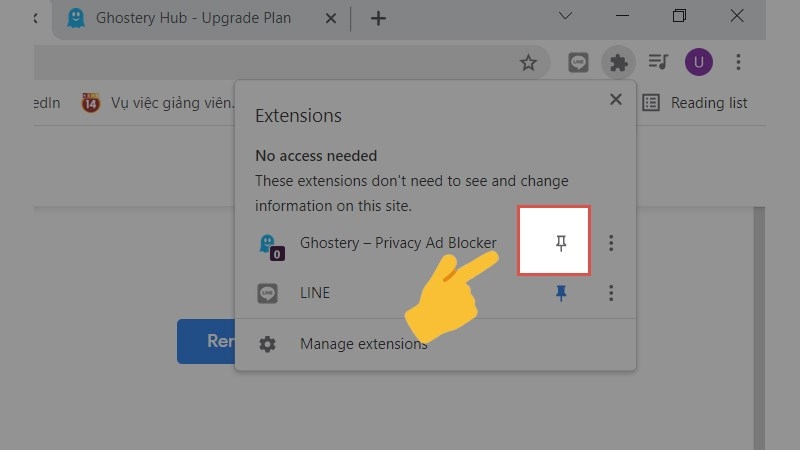Open more options for LINE extension
The height and width of the screenshot is (450, 800).
[x=611, y=293]
